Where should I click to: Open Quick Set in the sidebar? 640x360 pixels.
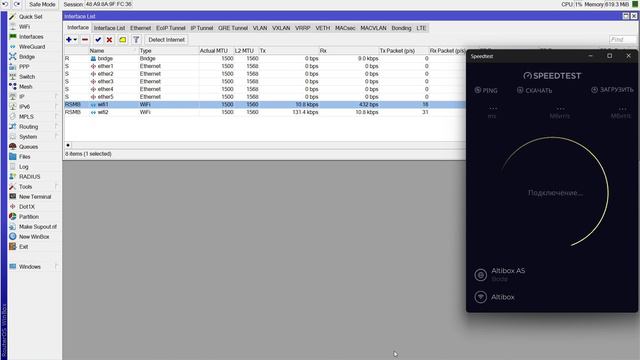[30, 17]
